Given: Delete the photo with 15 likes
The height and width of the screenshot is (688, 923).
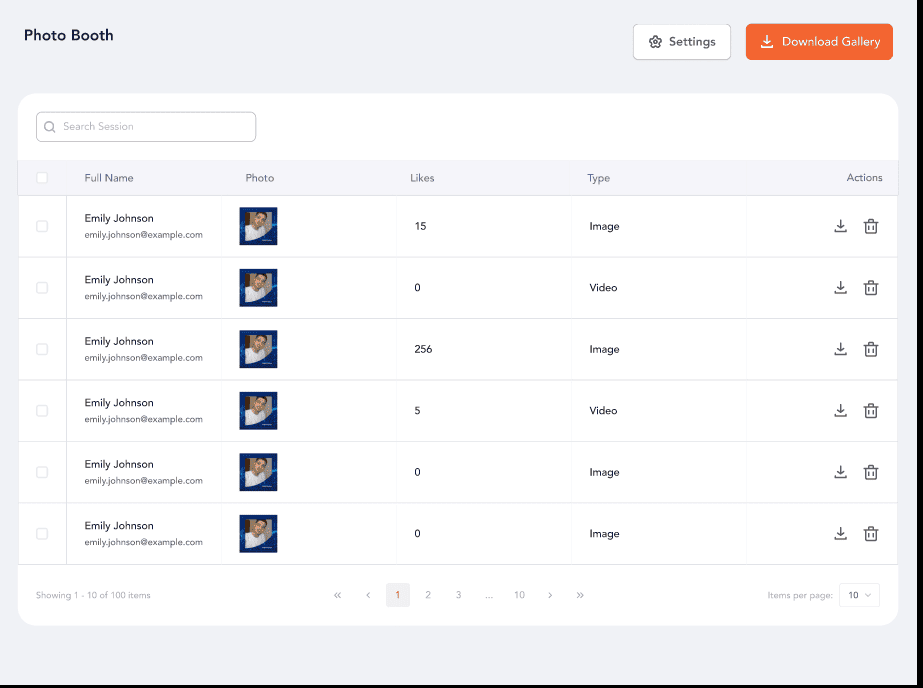Looking at the screenshot, I should (871, 226).
